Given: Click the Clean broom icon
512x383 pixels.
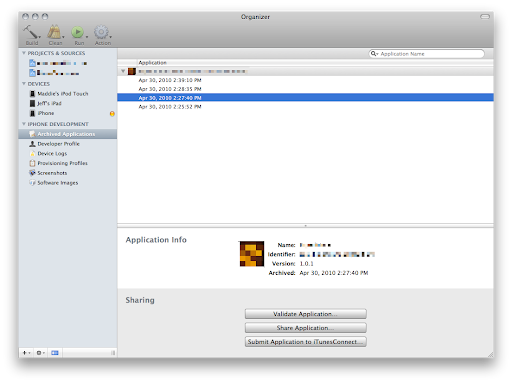Looking at the screenshot, I should 54,32.
